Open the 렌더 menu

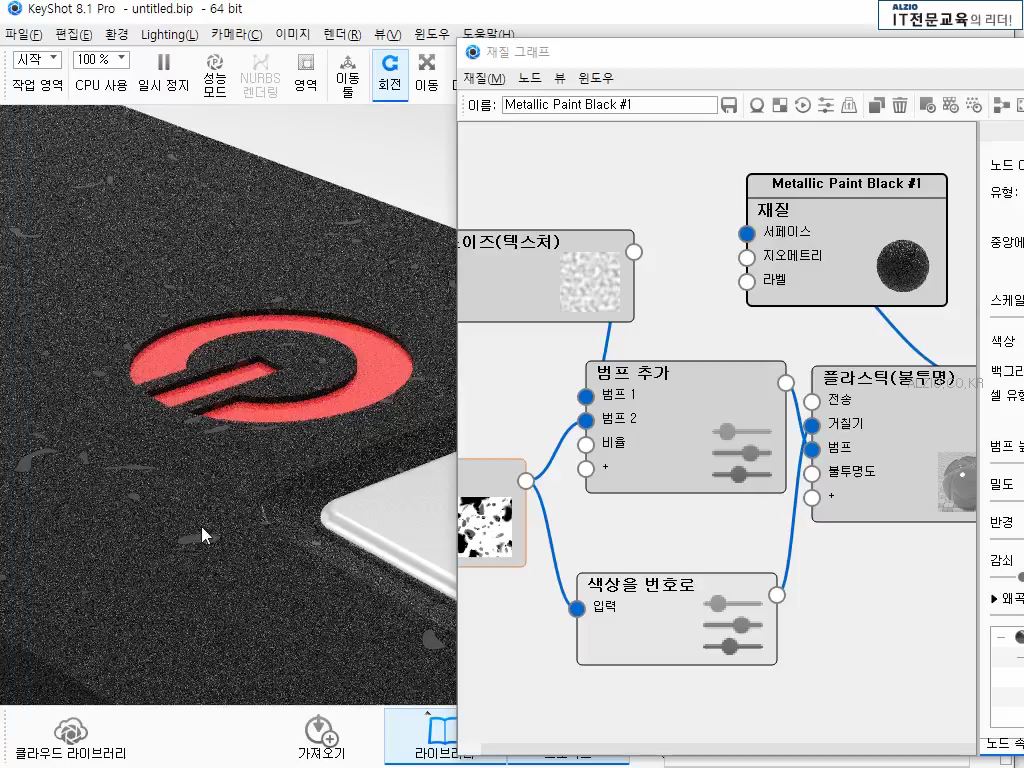[x=342, y=35]
